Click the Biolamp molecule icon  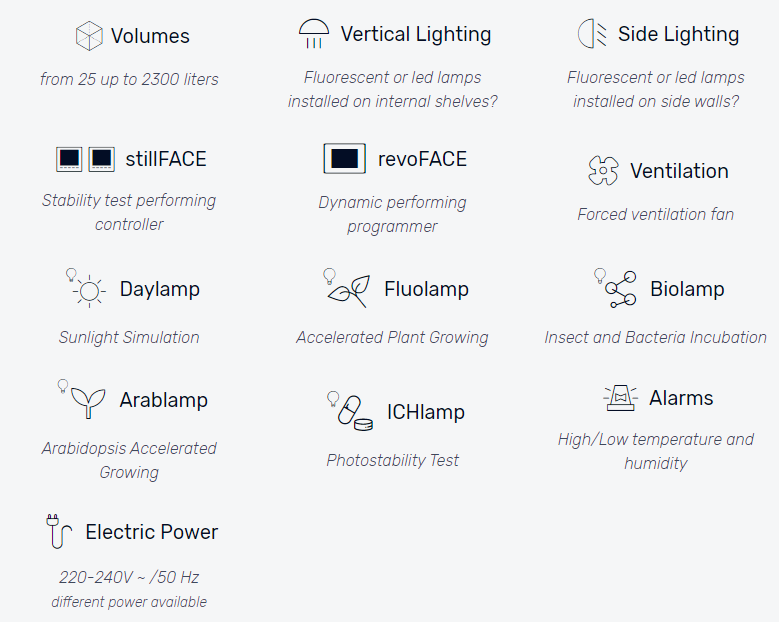pos(615,289)
